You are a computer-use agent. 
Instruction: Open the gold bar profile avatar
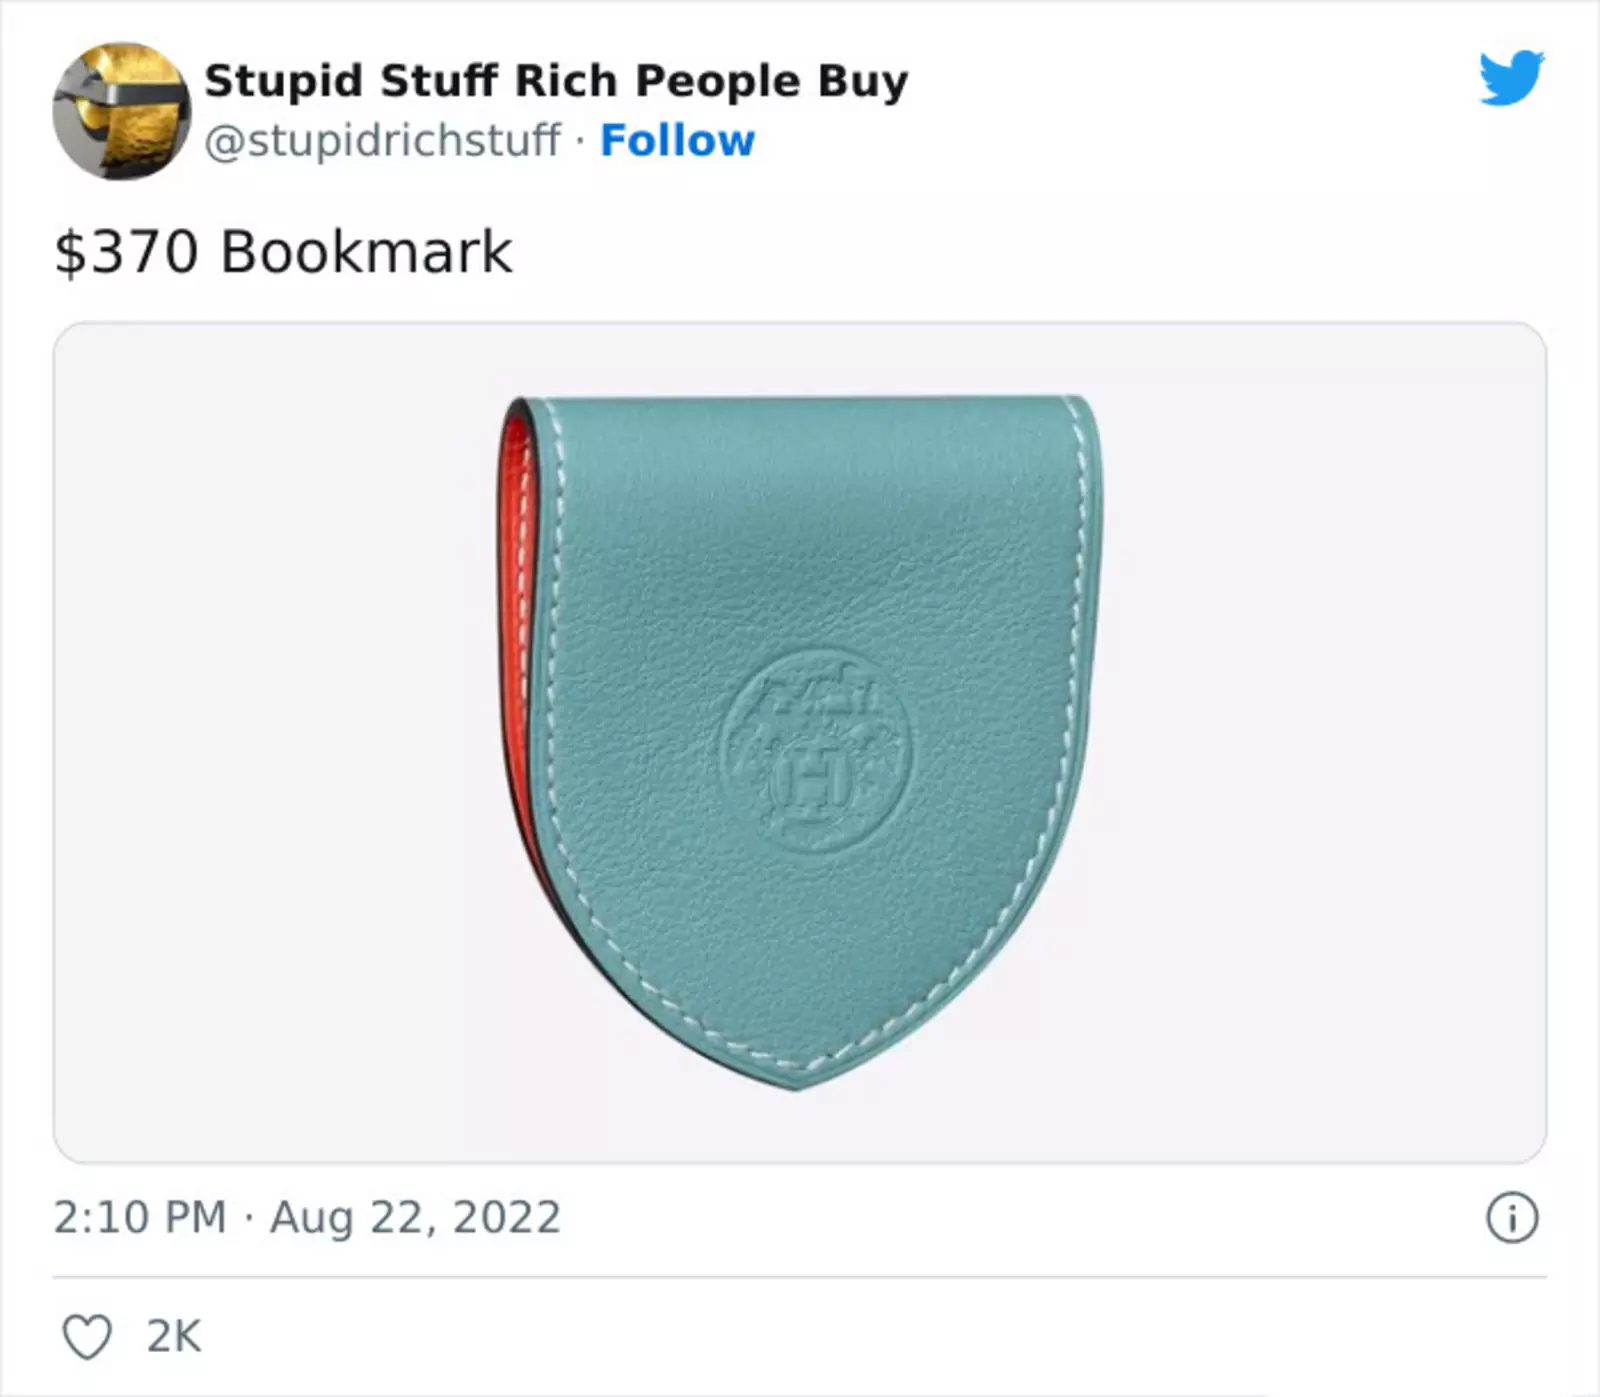(x=122, y=111)
